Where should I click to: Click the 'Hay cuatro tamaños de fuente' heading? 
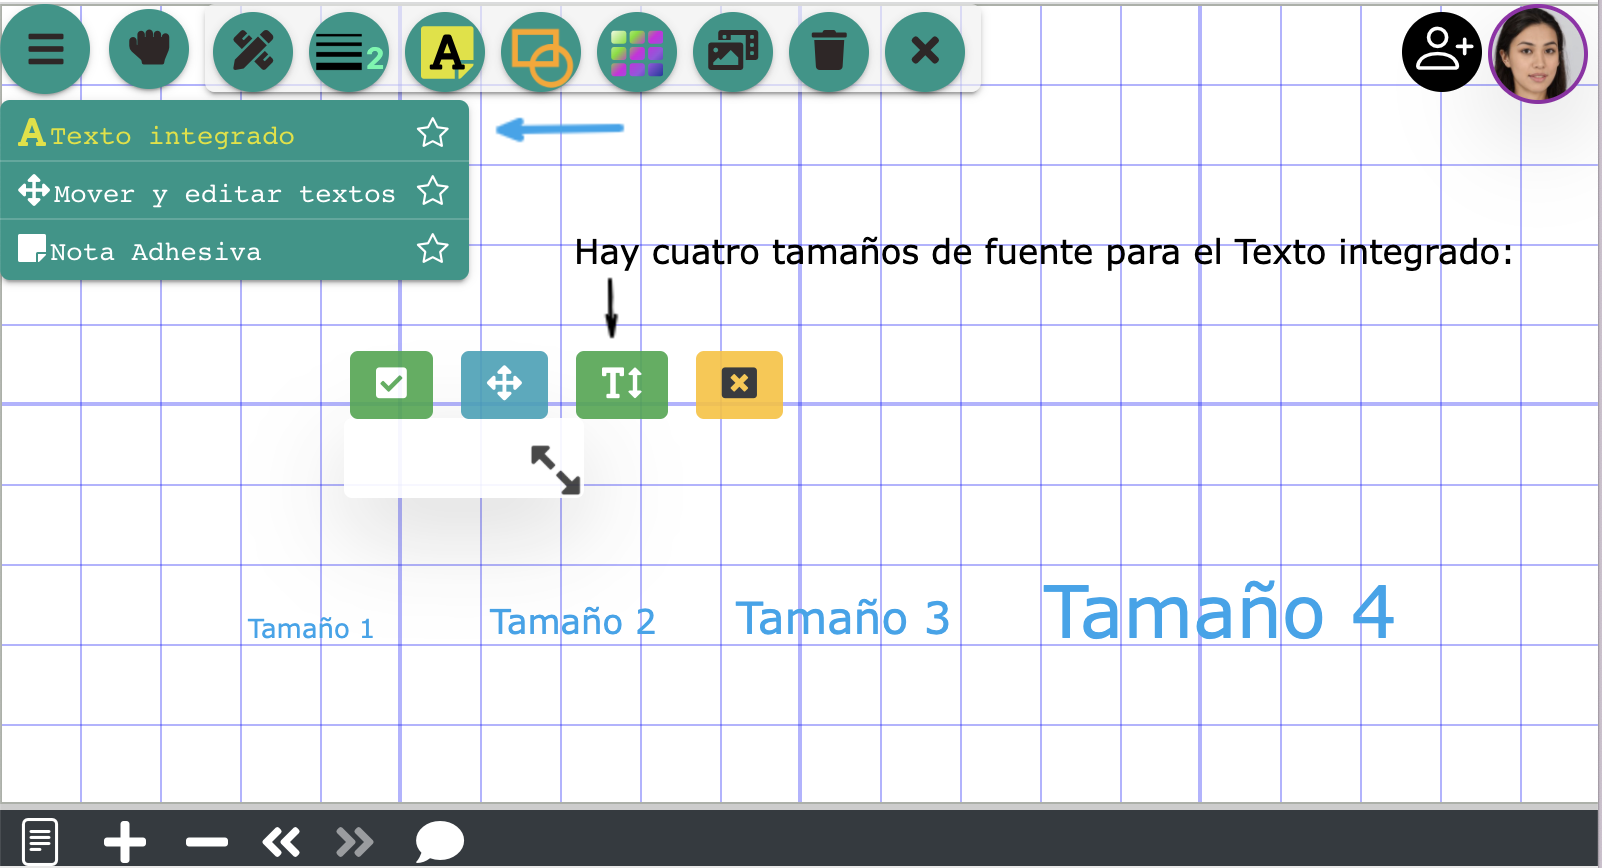pyautogui.click(x=1043, y=252)
